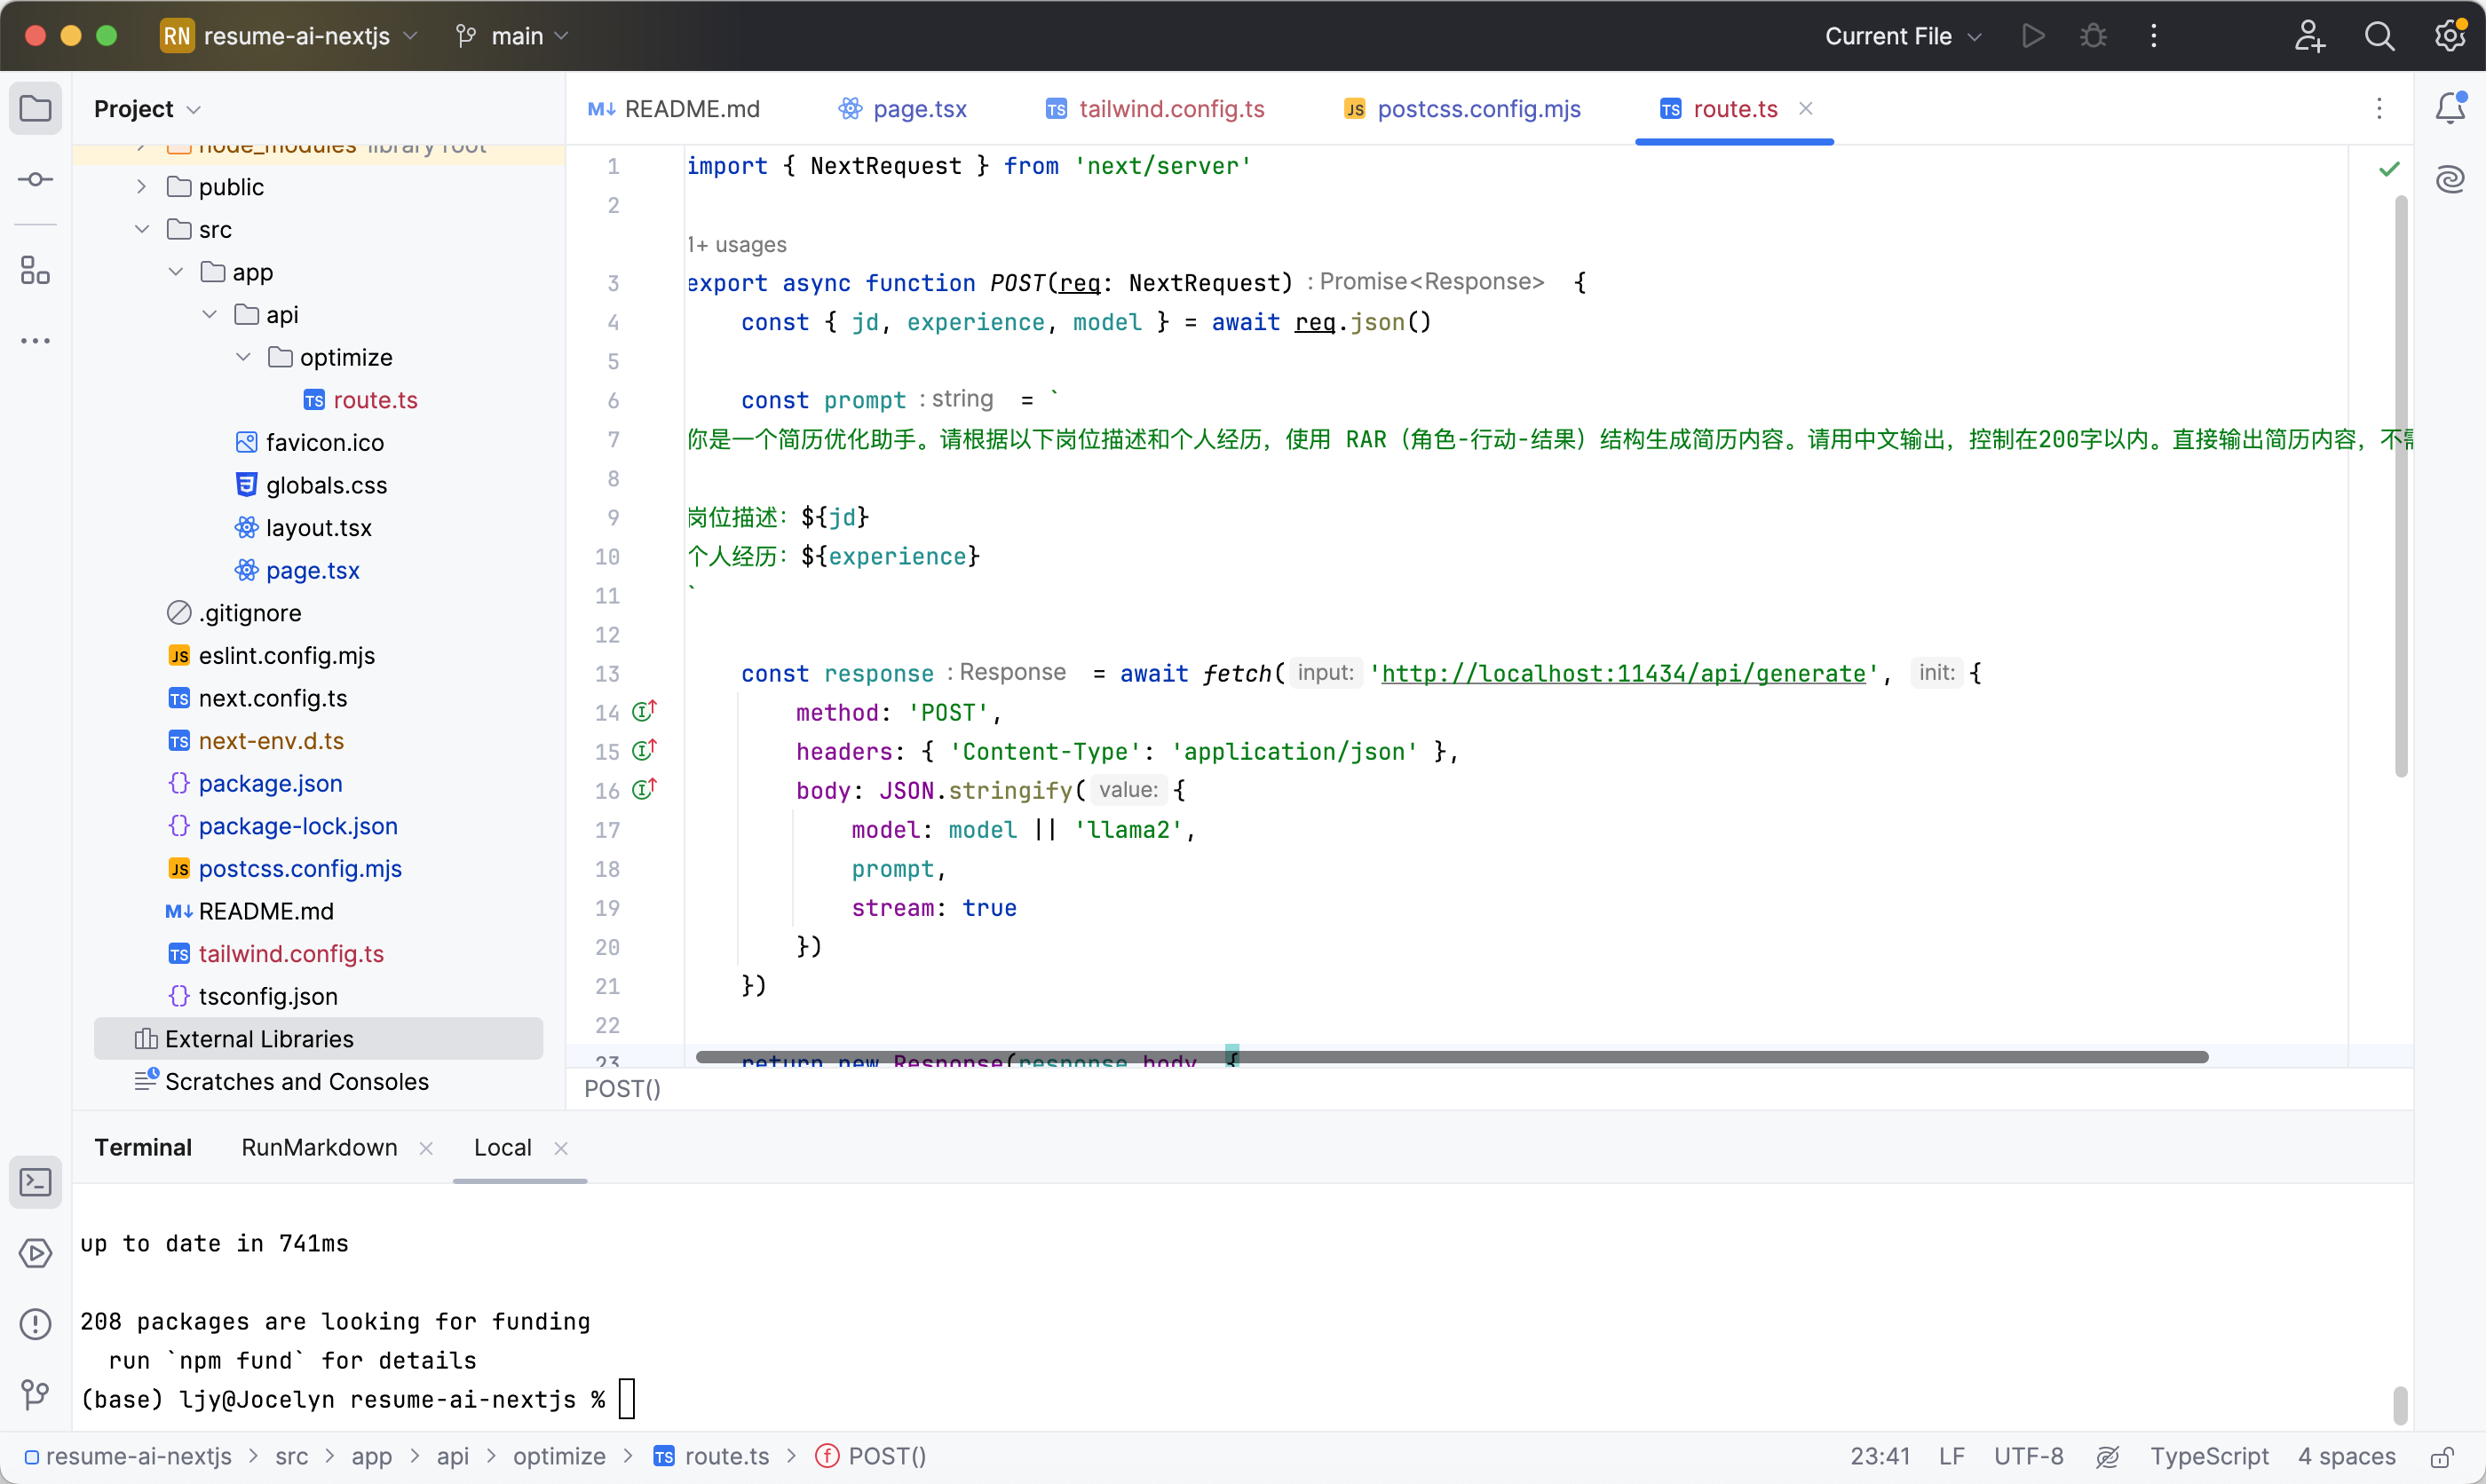This screenshot has width=2486, height=1484.
Task: Open the Problems tool window icon
Action: coord(35,1324)
